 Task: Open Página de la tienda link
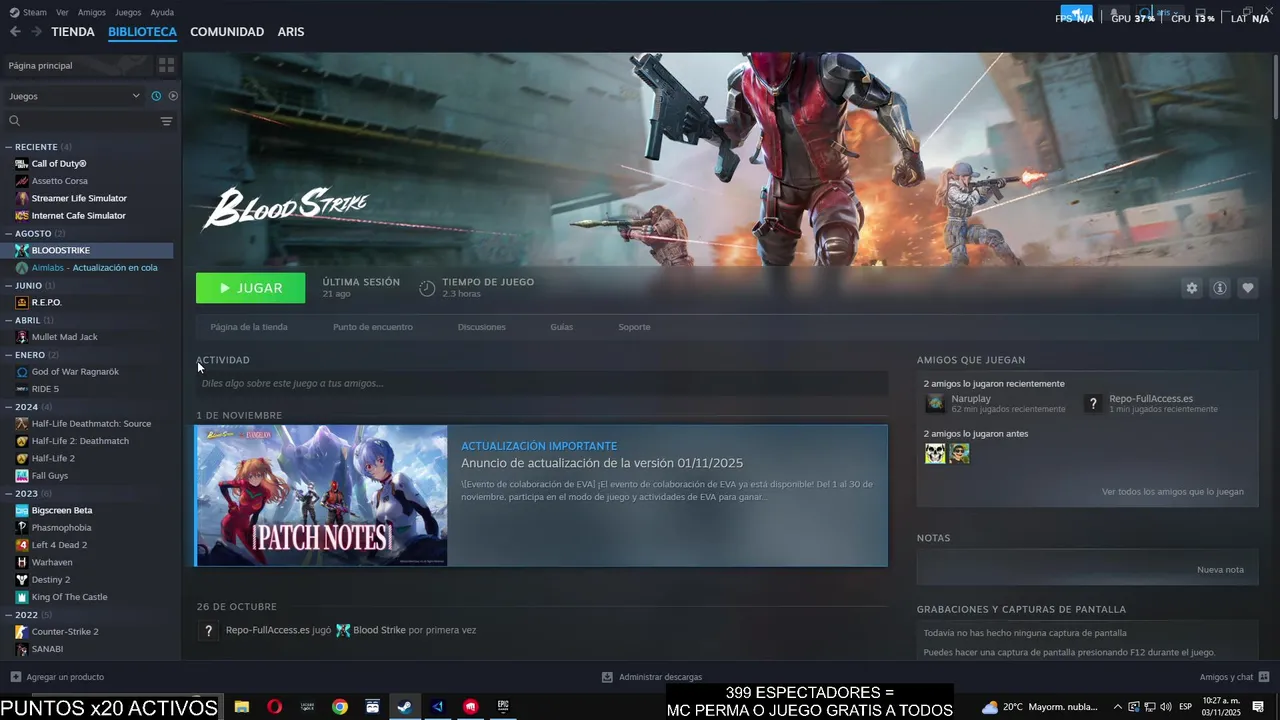[x=249, y=327]
